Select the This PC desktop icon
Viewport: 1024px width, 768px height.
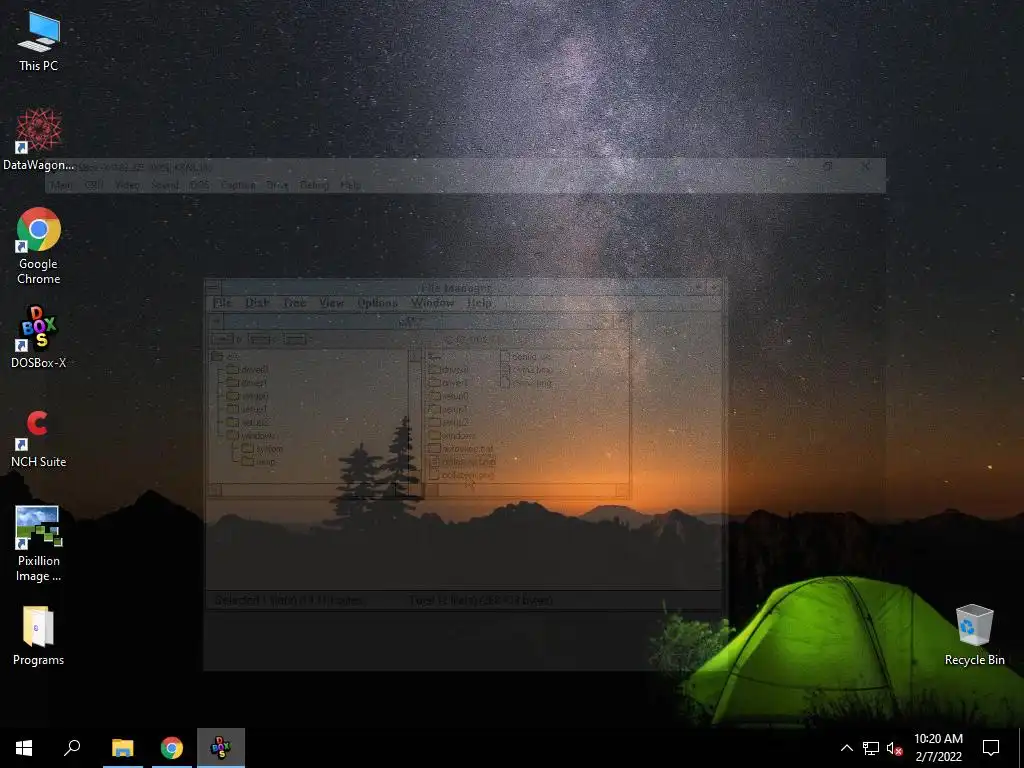point(39,40)
